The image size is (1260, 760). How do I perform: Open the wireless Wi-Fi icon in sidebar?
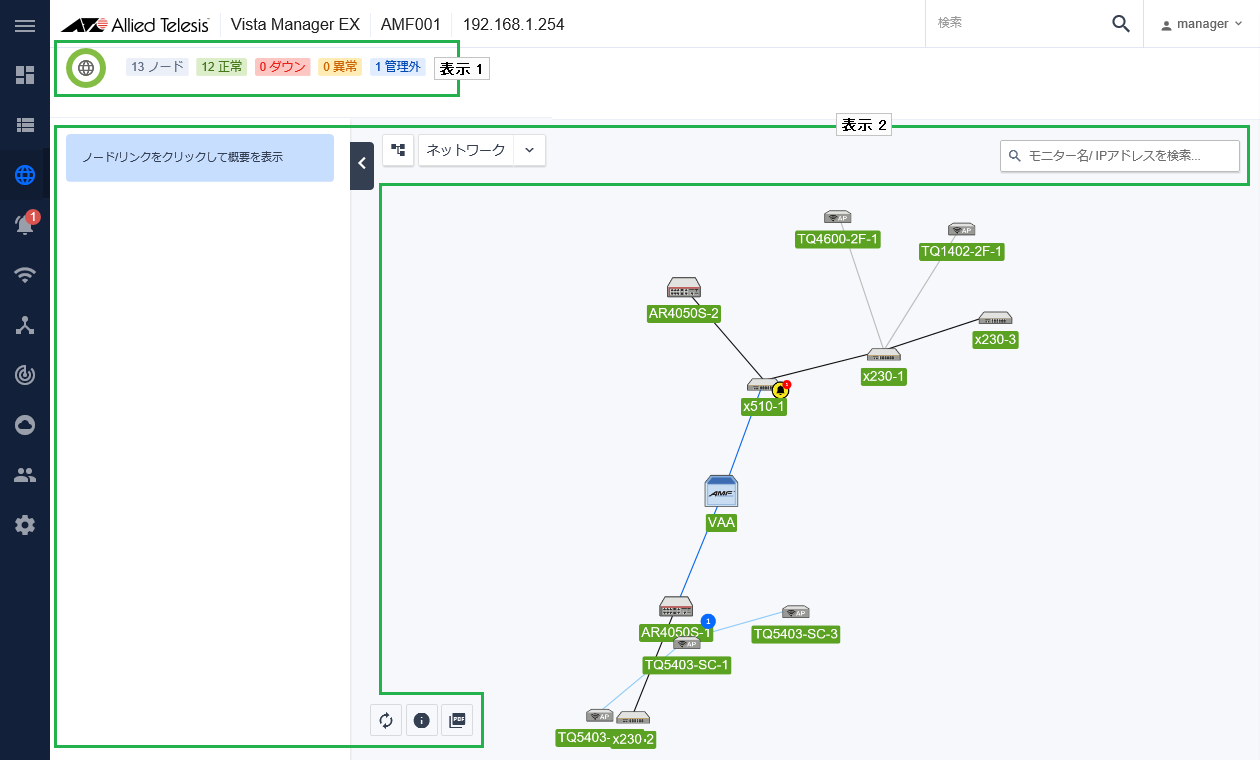pyautogui.click(x=25, y=276)
